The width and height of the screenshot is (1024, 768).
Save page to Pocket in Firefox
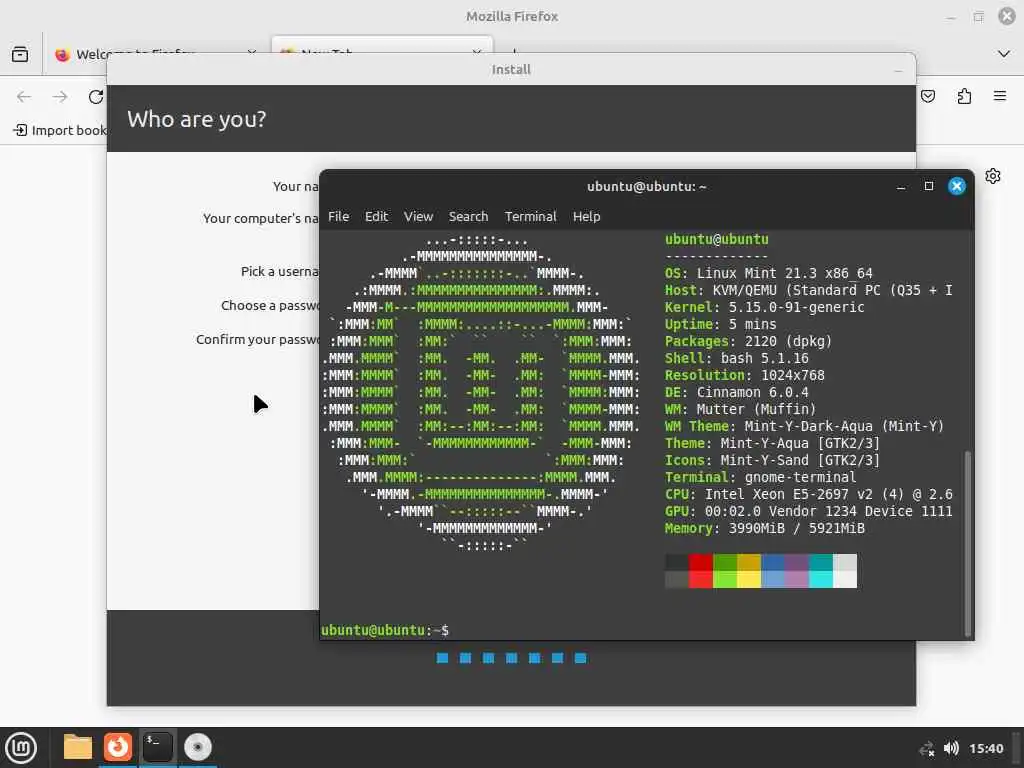(x=928, y=97)
